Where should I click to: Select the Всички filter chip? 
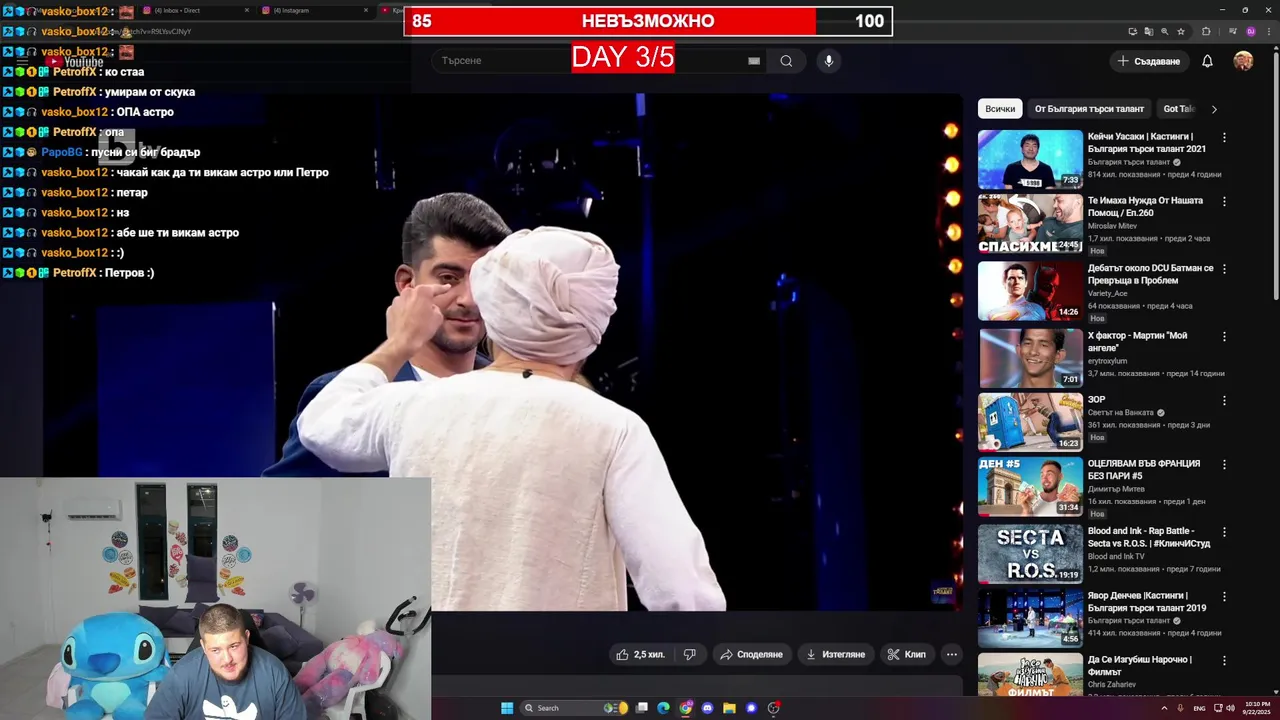[1000, 109]
